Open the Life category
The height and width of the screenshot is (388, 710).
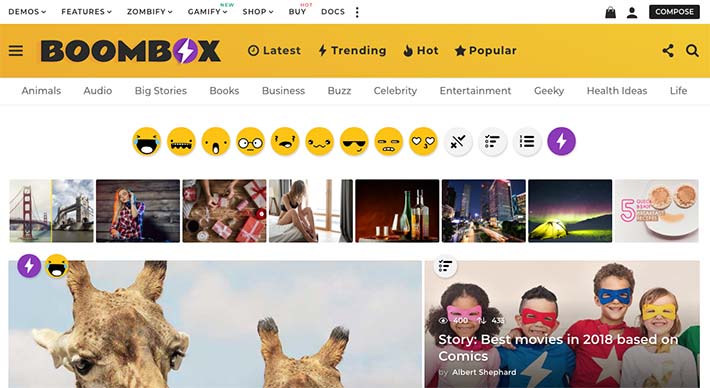(678, 91)
